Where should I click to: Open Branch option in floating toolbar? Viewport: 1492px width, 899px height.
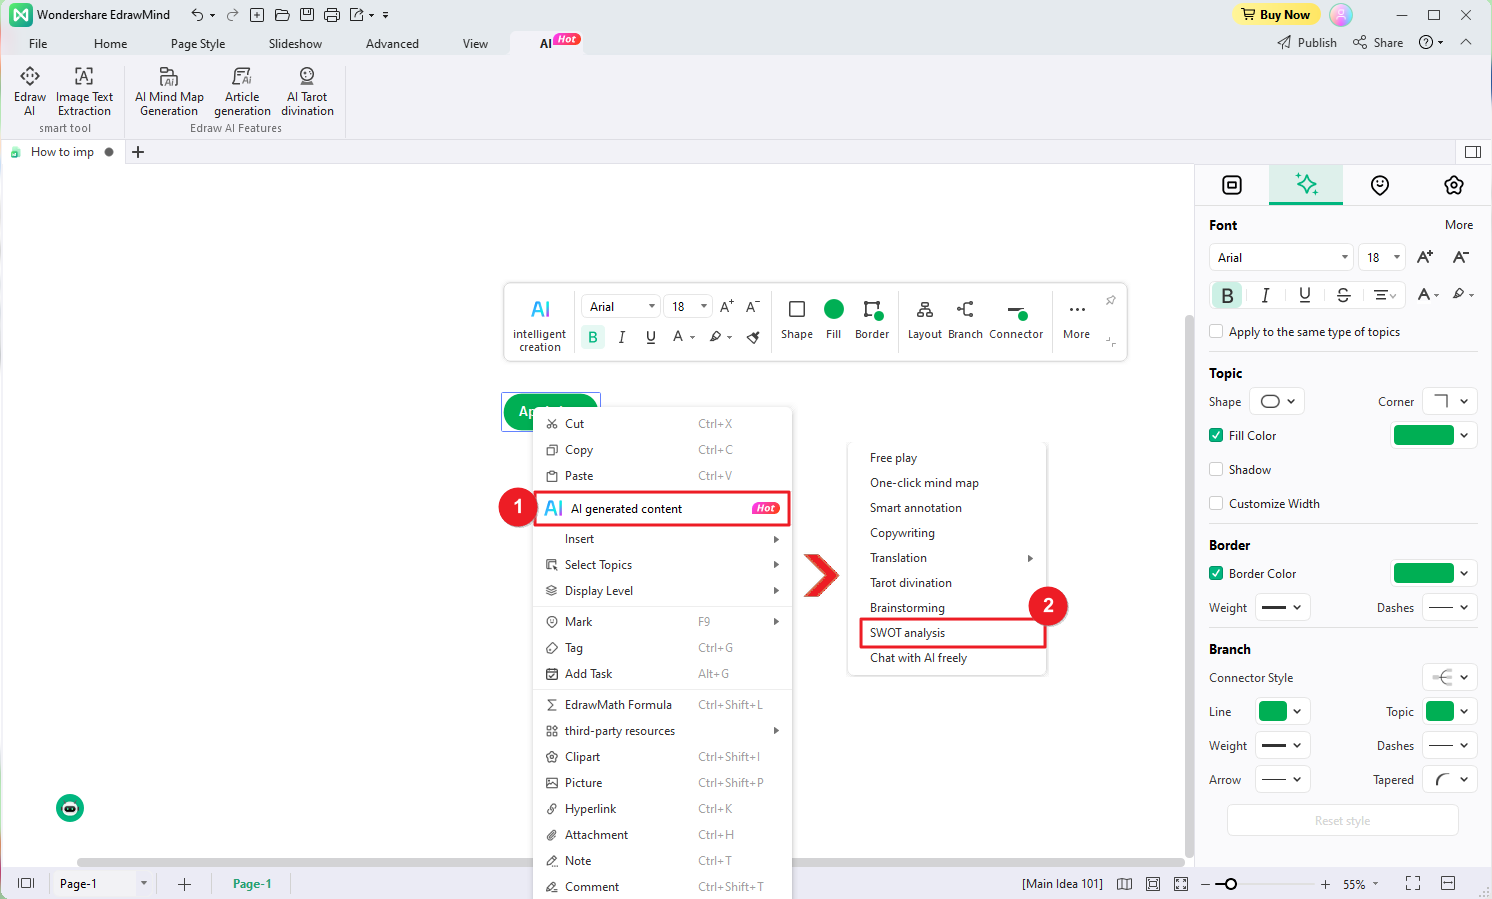[x=965, y=320]
